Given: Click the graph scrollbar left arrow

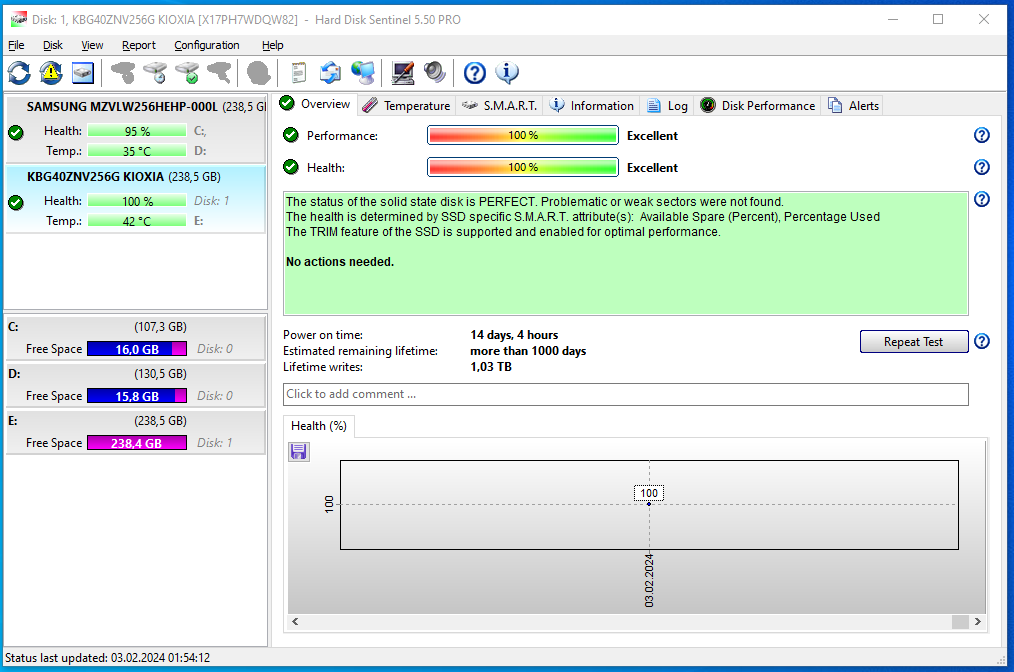Looking at the screenshot, I should coord(296,622).
